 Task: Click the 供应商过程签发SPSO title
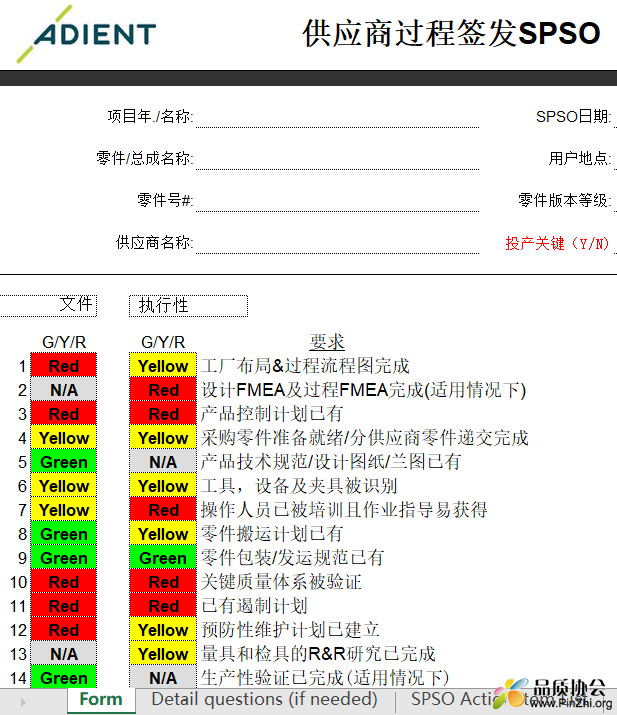click(x=451, y=34)
